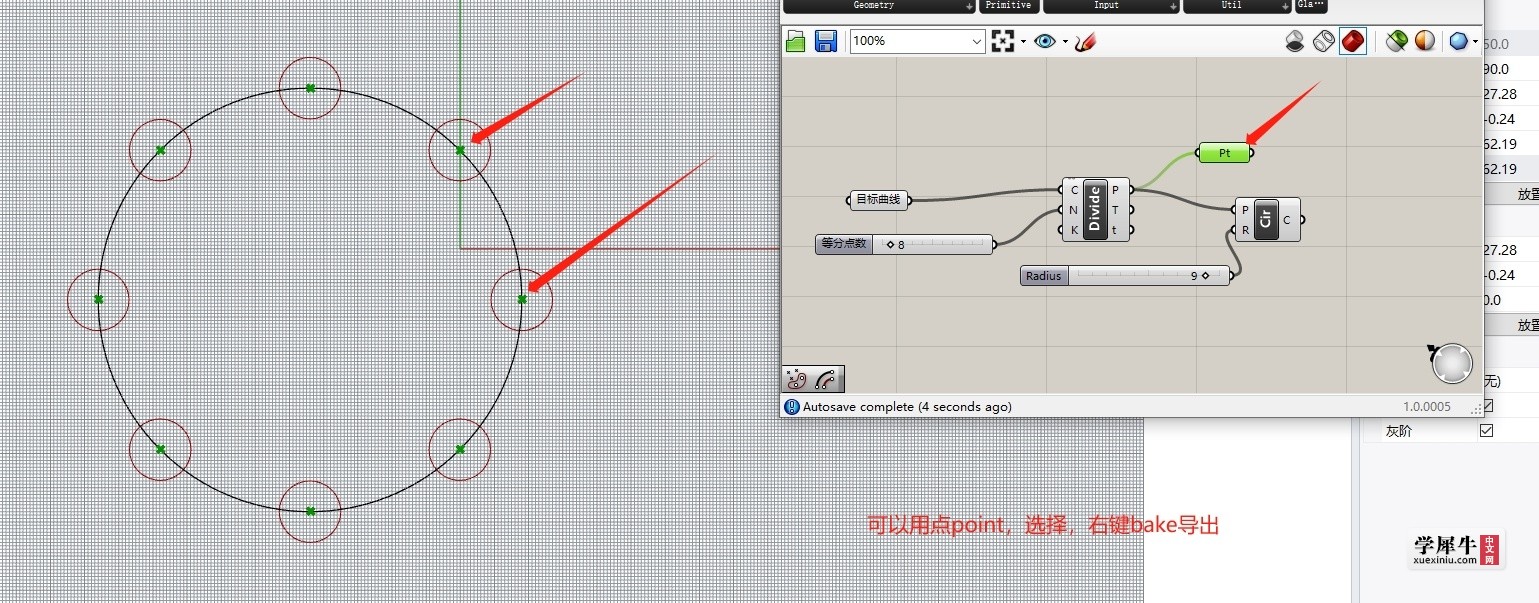Click the Divide component's K input

[x=1073, y=230]
